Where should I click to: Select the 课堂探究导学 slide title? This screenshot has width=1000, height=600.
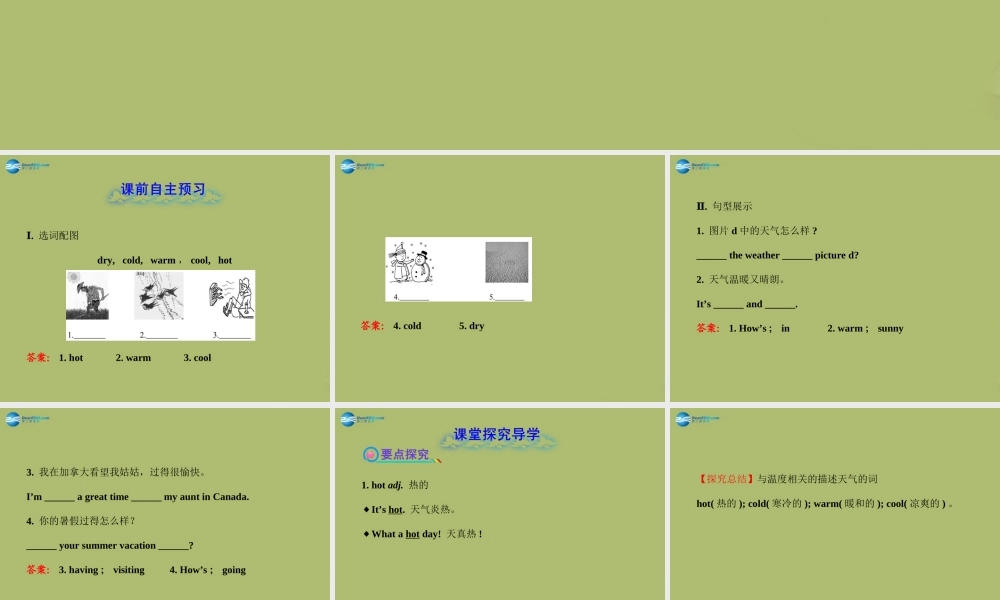pyautogui.click(x=496, y=435)
